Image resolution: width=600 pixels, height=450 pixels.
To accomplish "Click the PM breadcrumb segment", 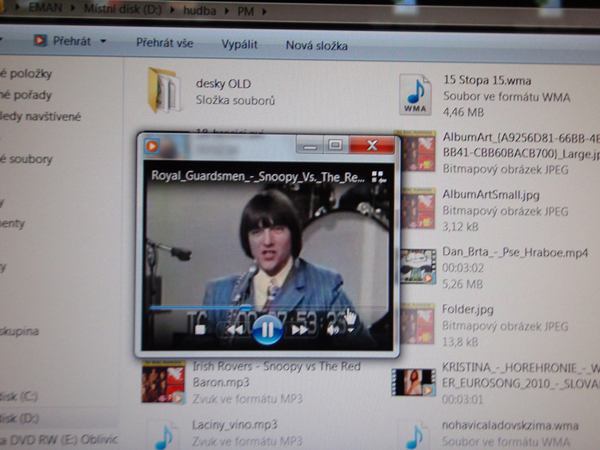I will (245, 11).
